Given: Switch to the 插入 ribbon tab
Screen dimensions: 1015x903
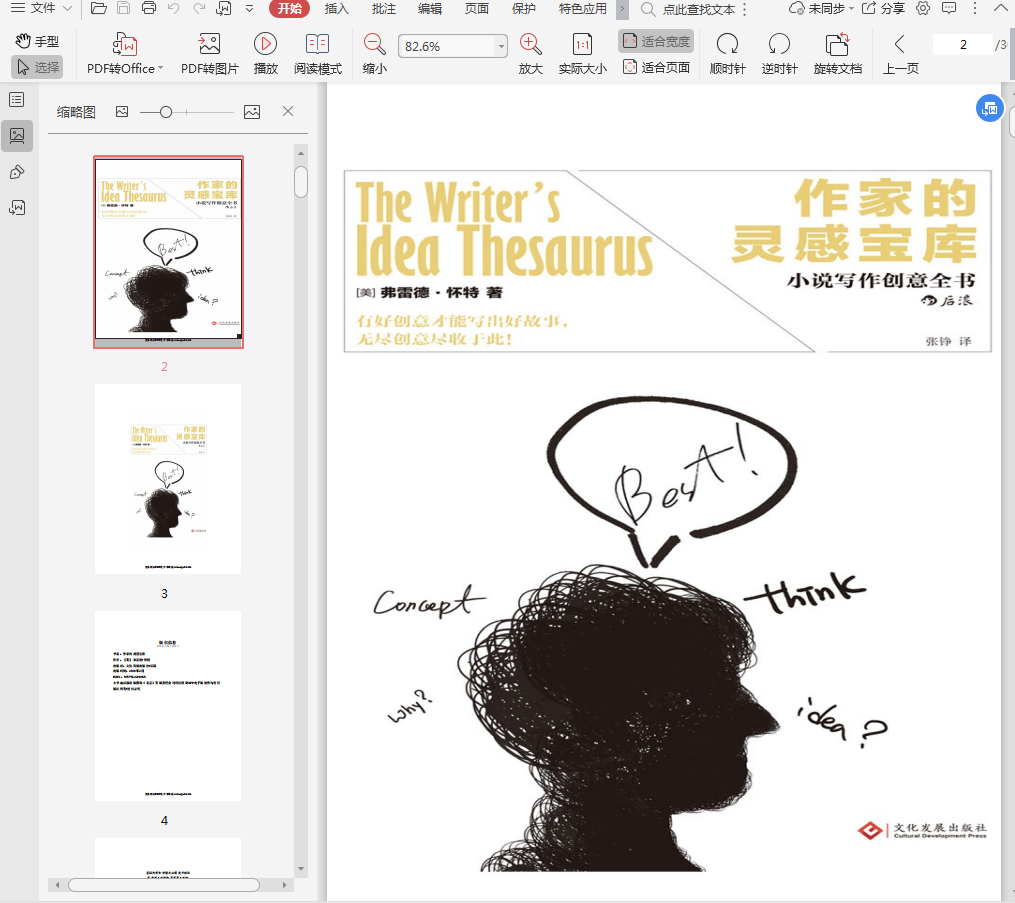Looking at the screenshot, I should 337,9.
